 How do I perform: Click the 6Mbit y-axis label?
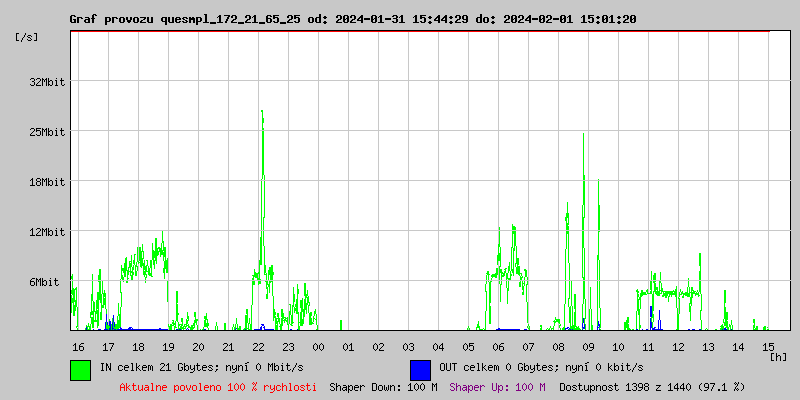click(x=44, y=282)
